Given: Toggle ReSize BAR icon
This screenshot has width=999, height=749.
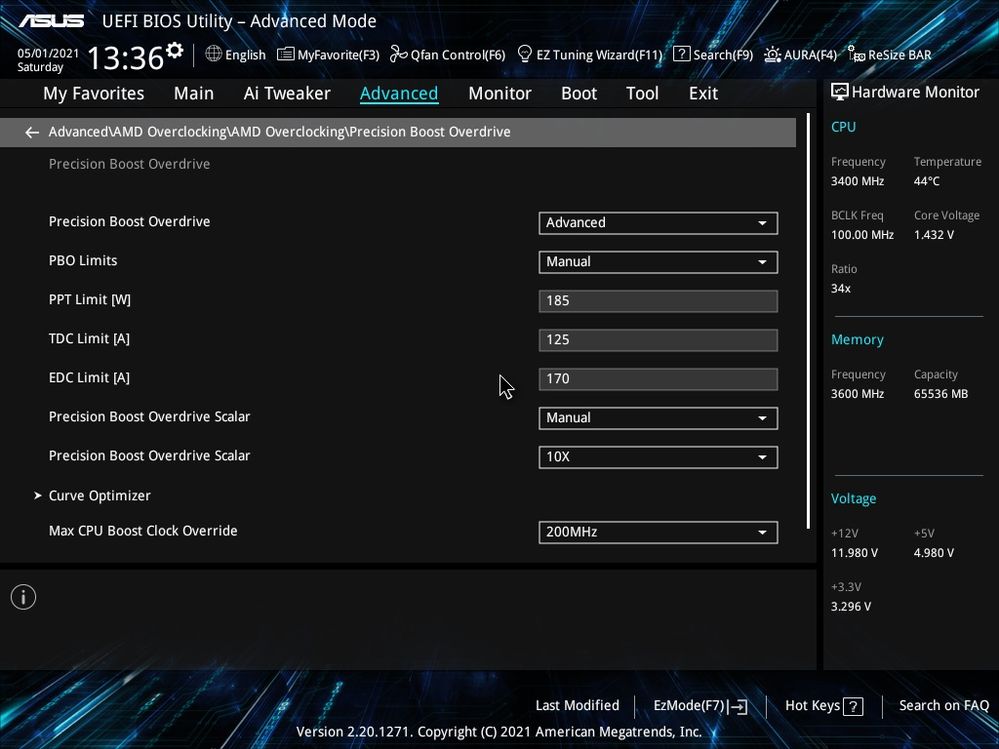Looking at the screenshot, I should tap(856, 54).
